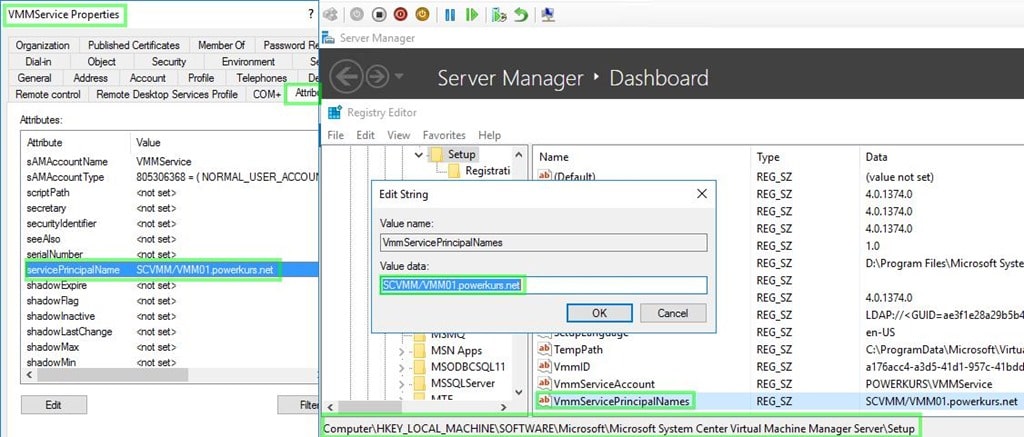Click the Ctrl+Alt+Delete icon in VM toolbar
The width and height of the screenshot is (1024, 437).
tap(330, 14)
